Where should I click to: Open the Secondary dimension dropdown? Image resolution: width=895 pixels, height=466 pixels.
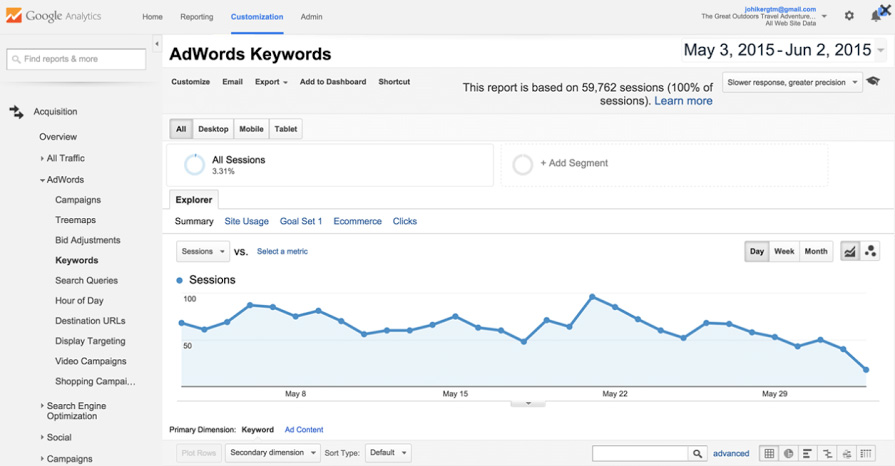(x=273, y=453)
